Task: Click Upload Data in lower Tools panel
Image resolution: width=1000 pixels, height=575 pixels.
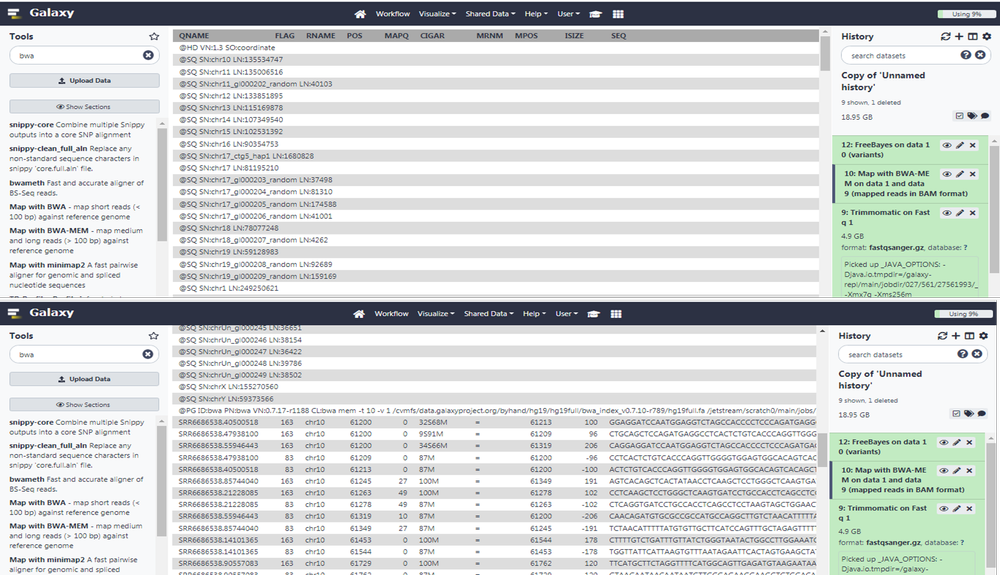Action: coord(84,379)
